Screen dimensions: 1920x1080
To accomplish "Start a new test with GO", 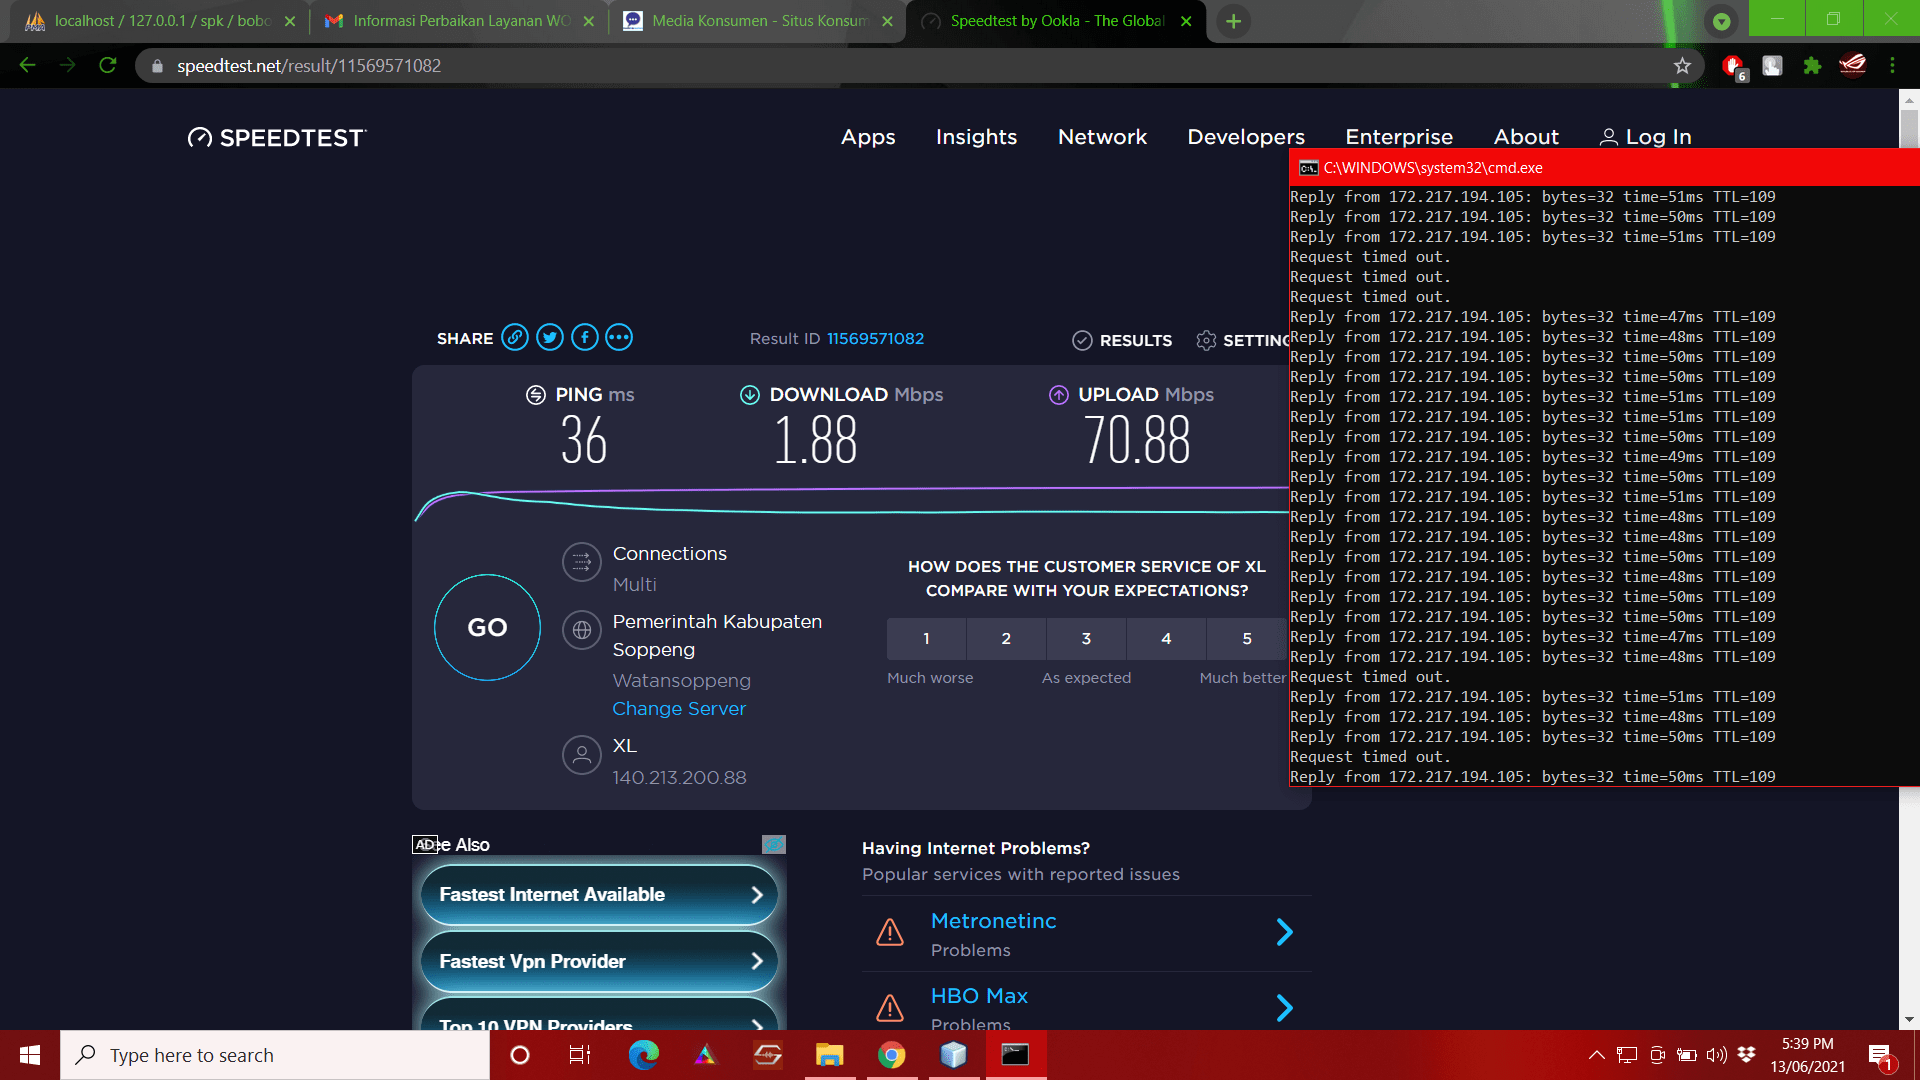I will (487, 628).
